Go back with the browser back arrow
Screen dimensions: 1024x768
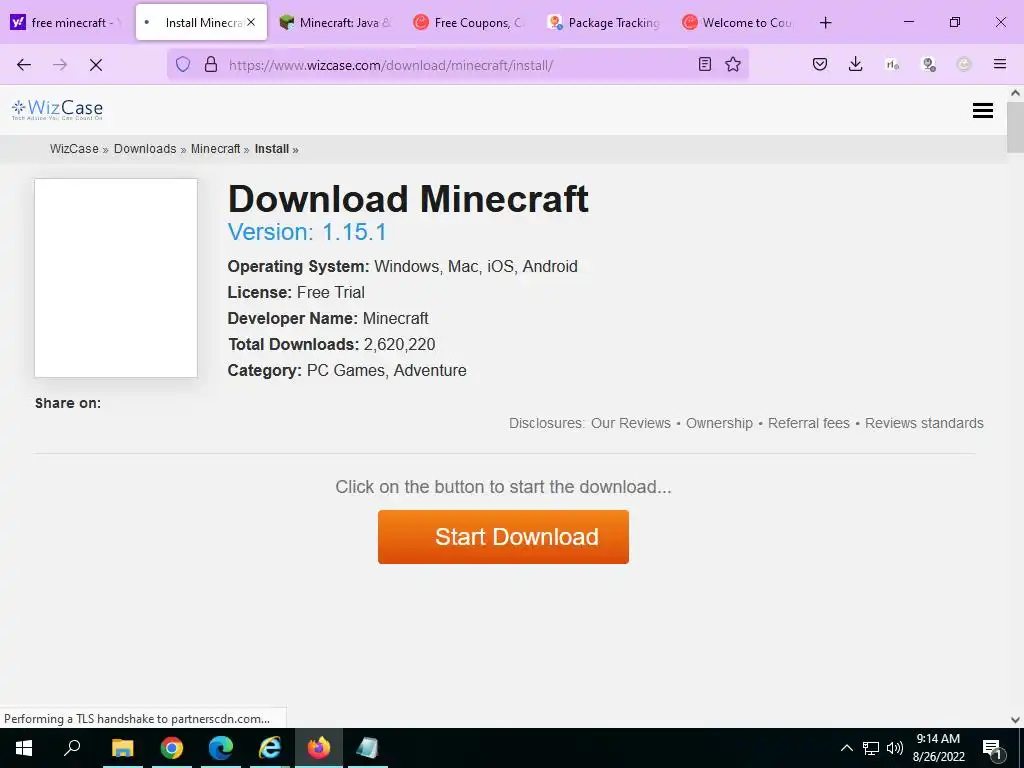point(24,65)
